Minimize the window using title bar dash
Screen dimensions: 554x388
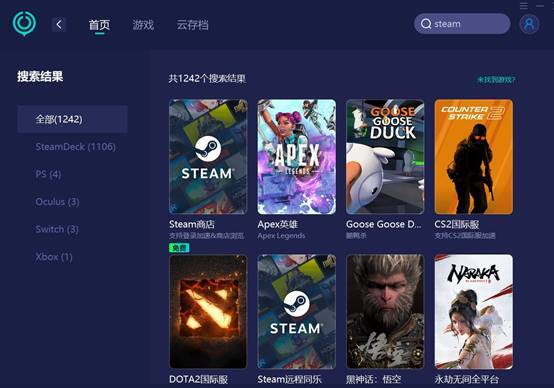540,6
